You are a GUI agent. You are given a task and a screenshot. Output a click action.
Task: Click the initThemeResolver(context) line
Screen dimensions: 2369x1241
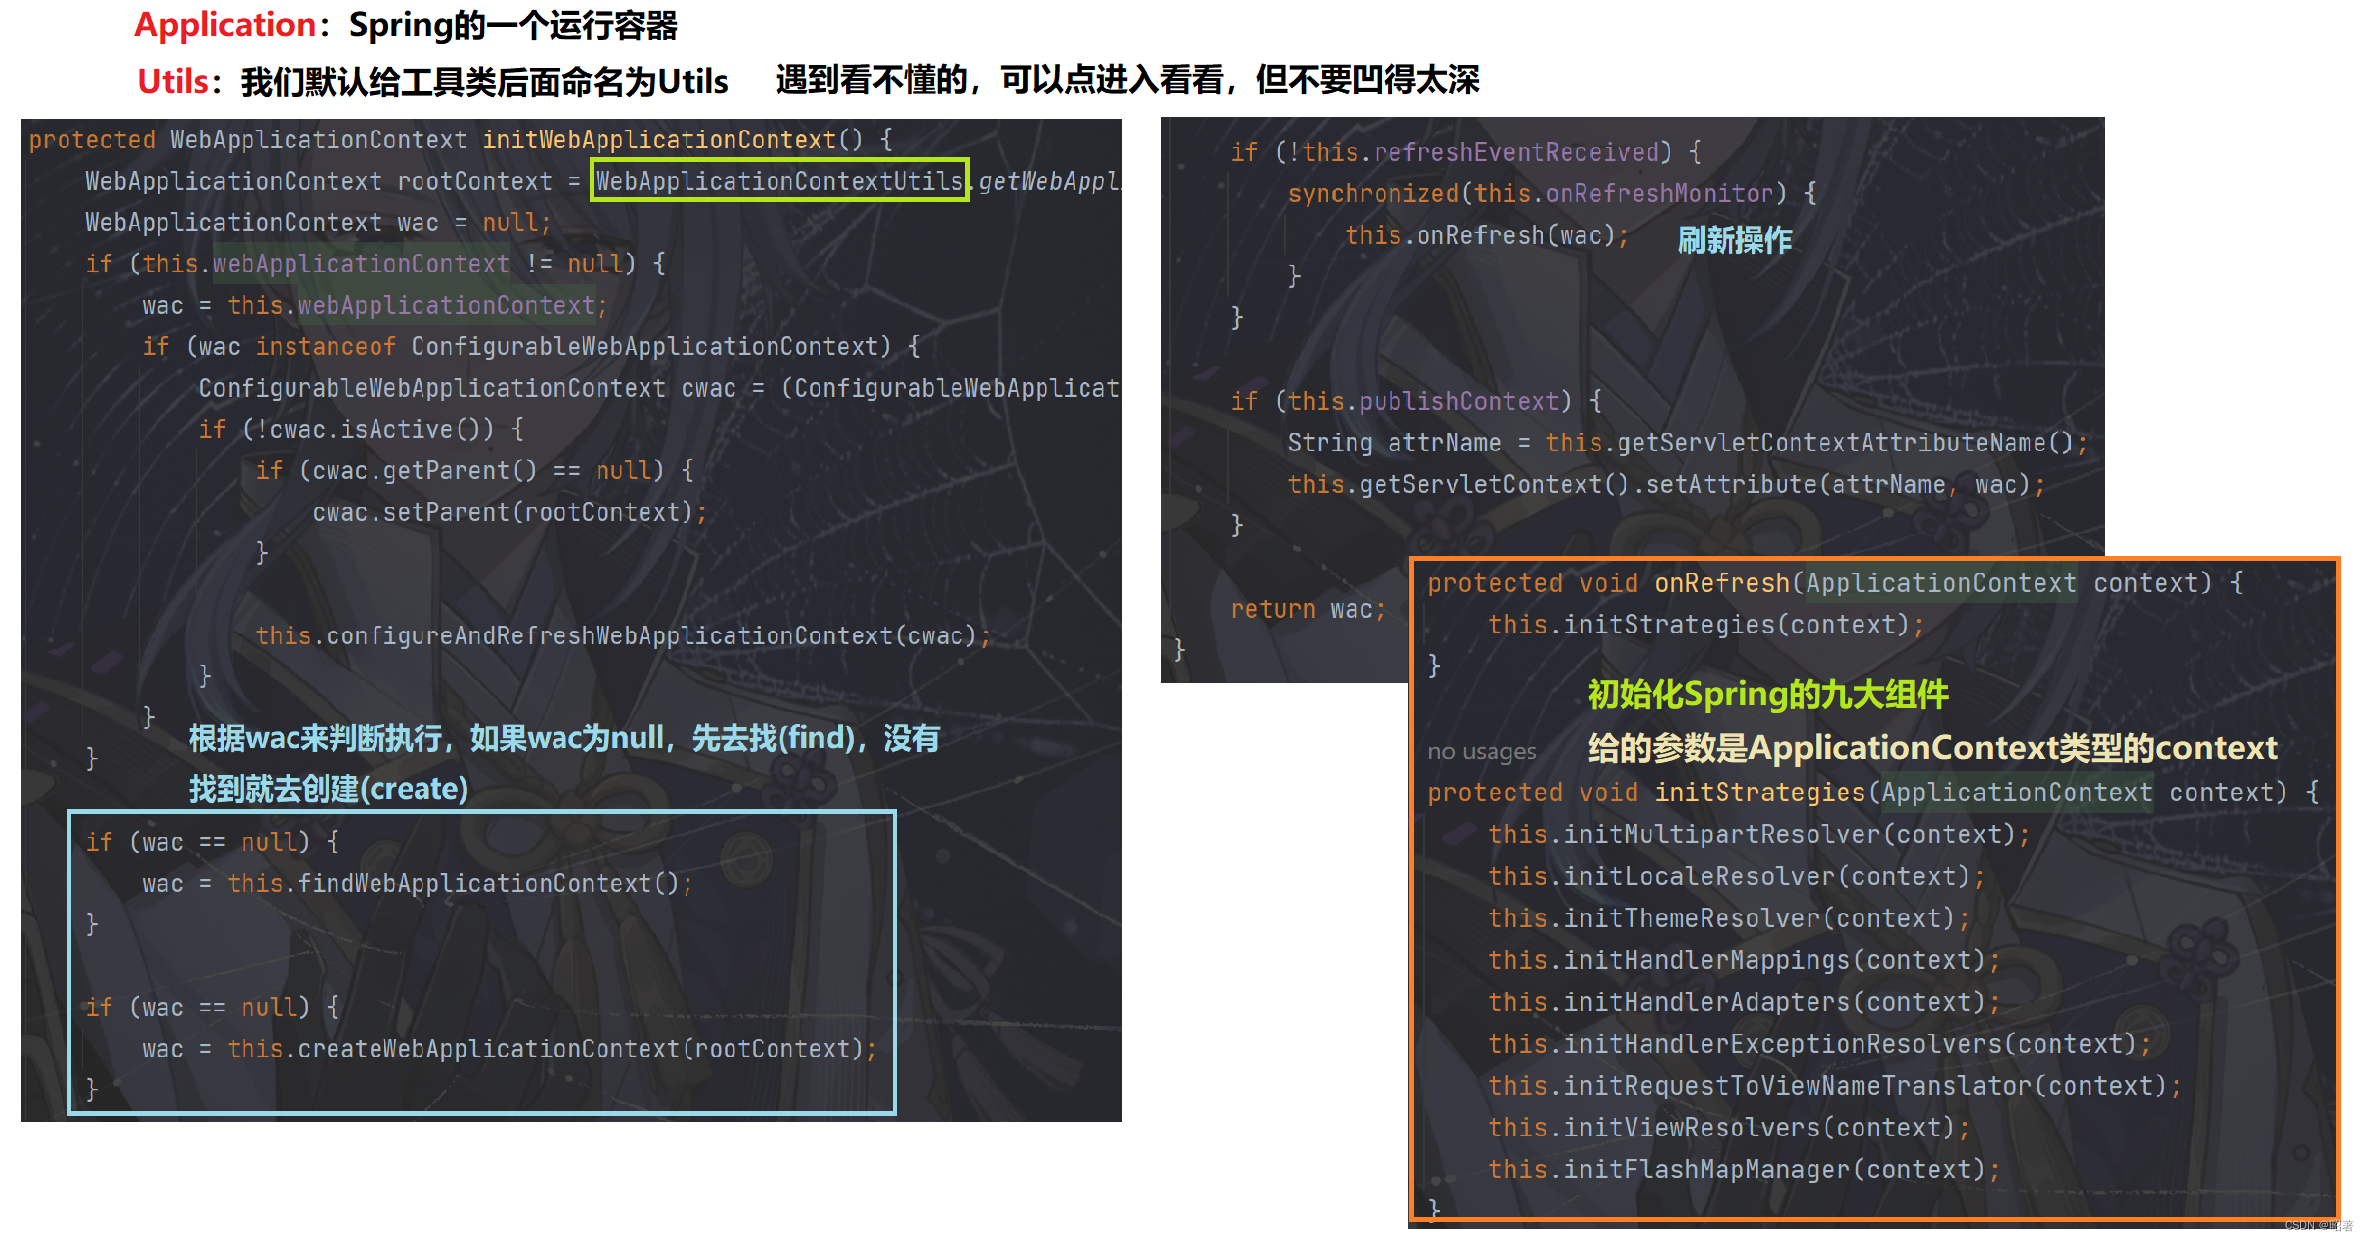click(x=1728, y=919)
